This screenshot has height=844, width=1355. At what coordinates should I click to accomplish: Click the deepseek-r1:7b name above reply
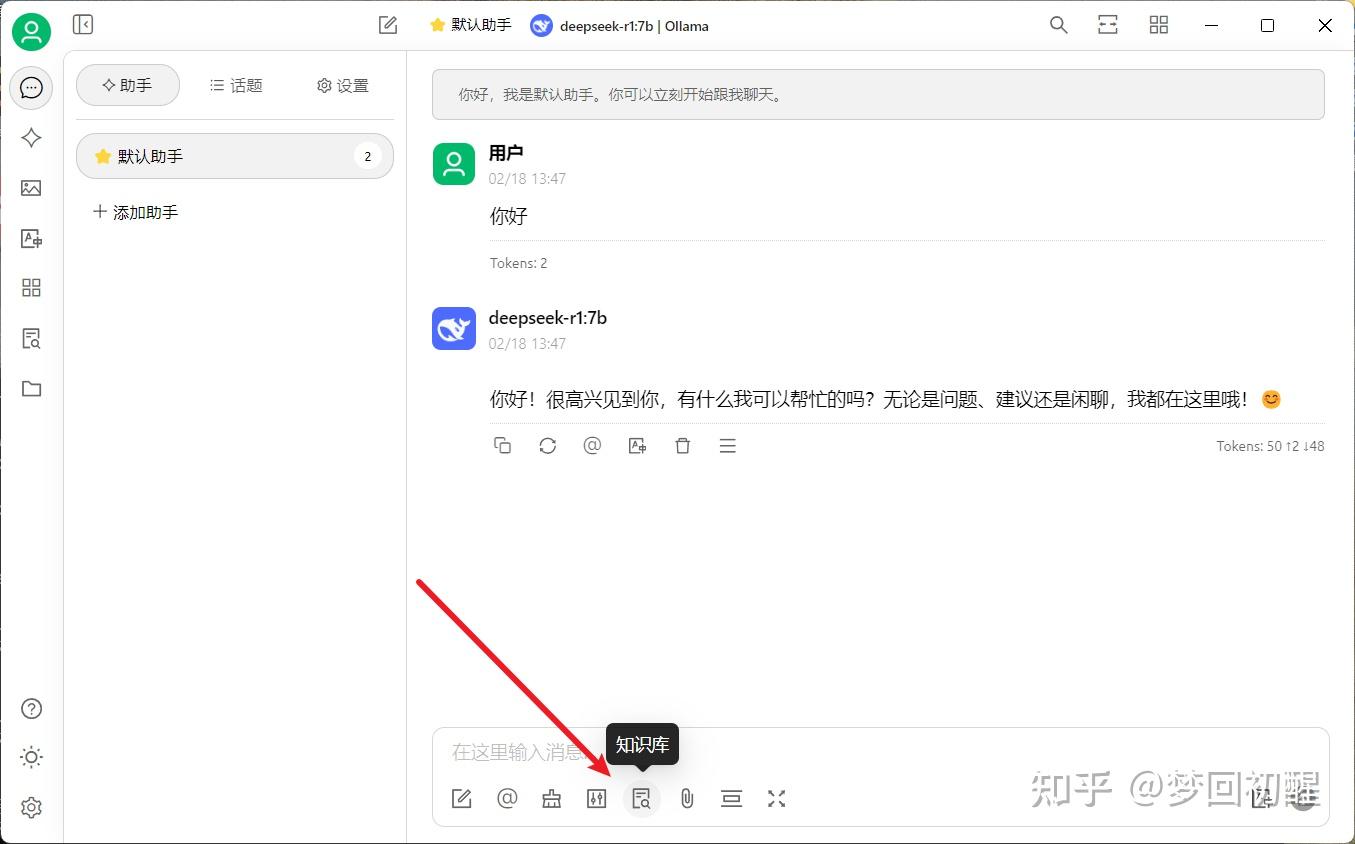[548, 318]
